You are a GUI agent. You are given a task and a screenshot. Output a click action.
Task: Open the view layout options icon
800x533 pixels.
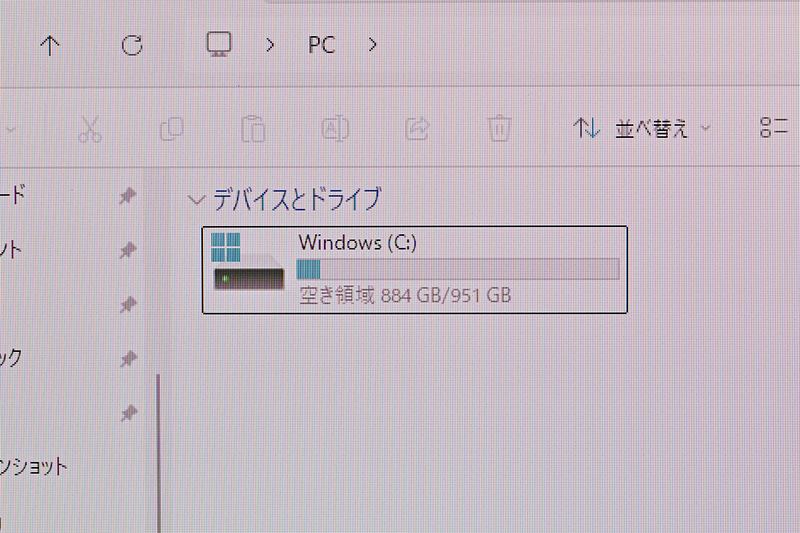coord(774,128)
